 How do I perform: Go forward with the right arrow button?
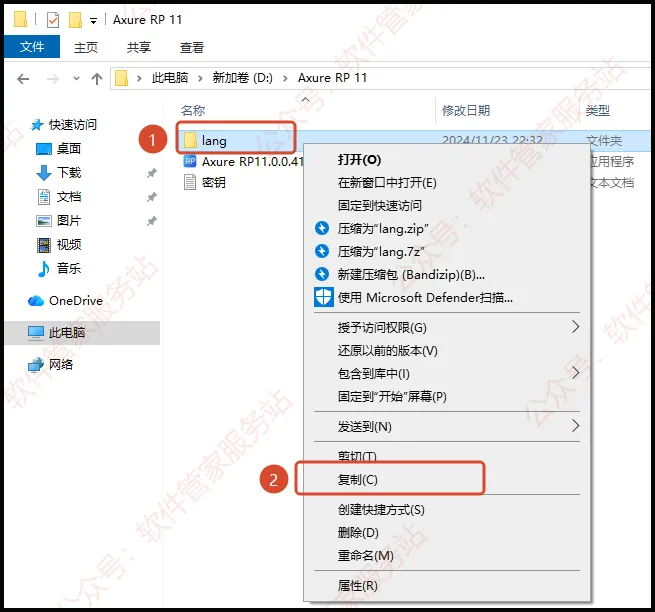tap(53, 79)
